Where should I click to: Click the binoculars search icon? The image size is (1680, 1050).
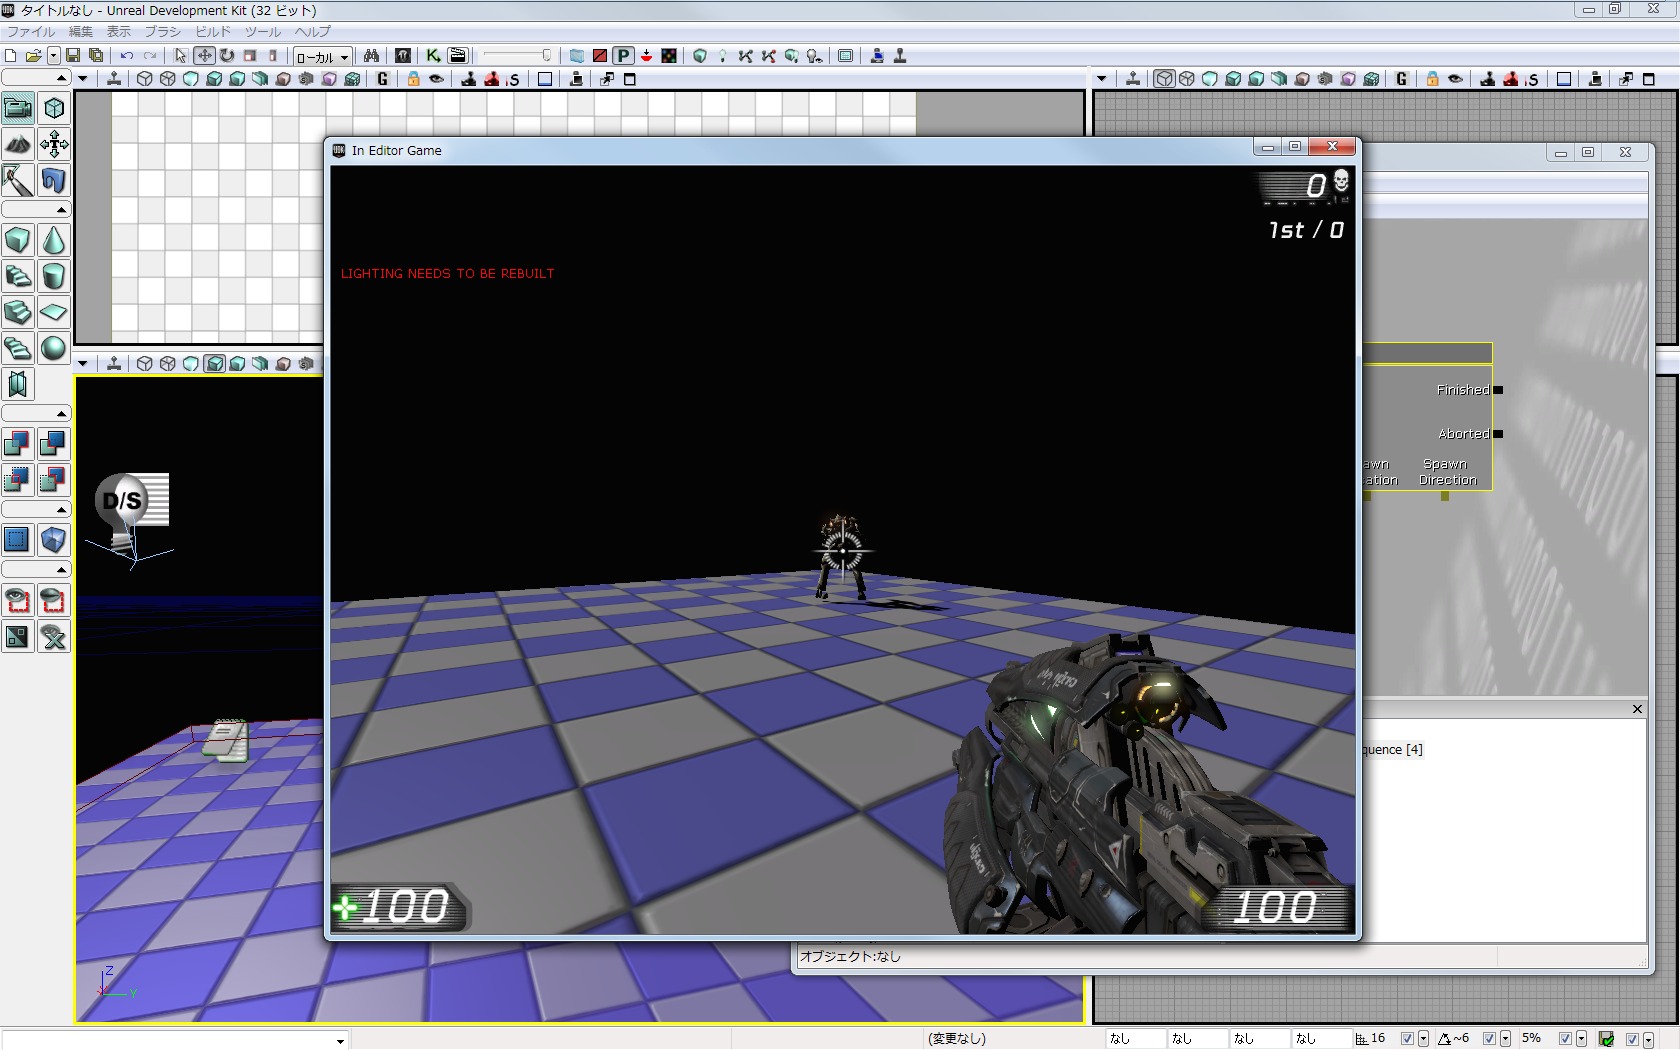(371, 56)
